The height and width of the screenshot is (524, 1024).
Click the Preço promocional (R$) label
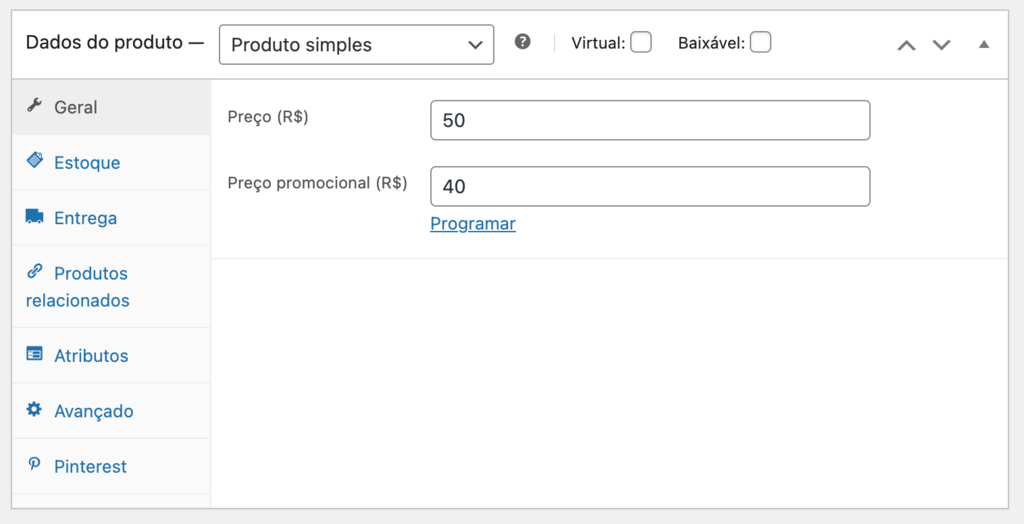pyautogui.click(x=317, y=183)
